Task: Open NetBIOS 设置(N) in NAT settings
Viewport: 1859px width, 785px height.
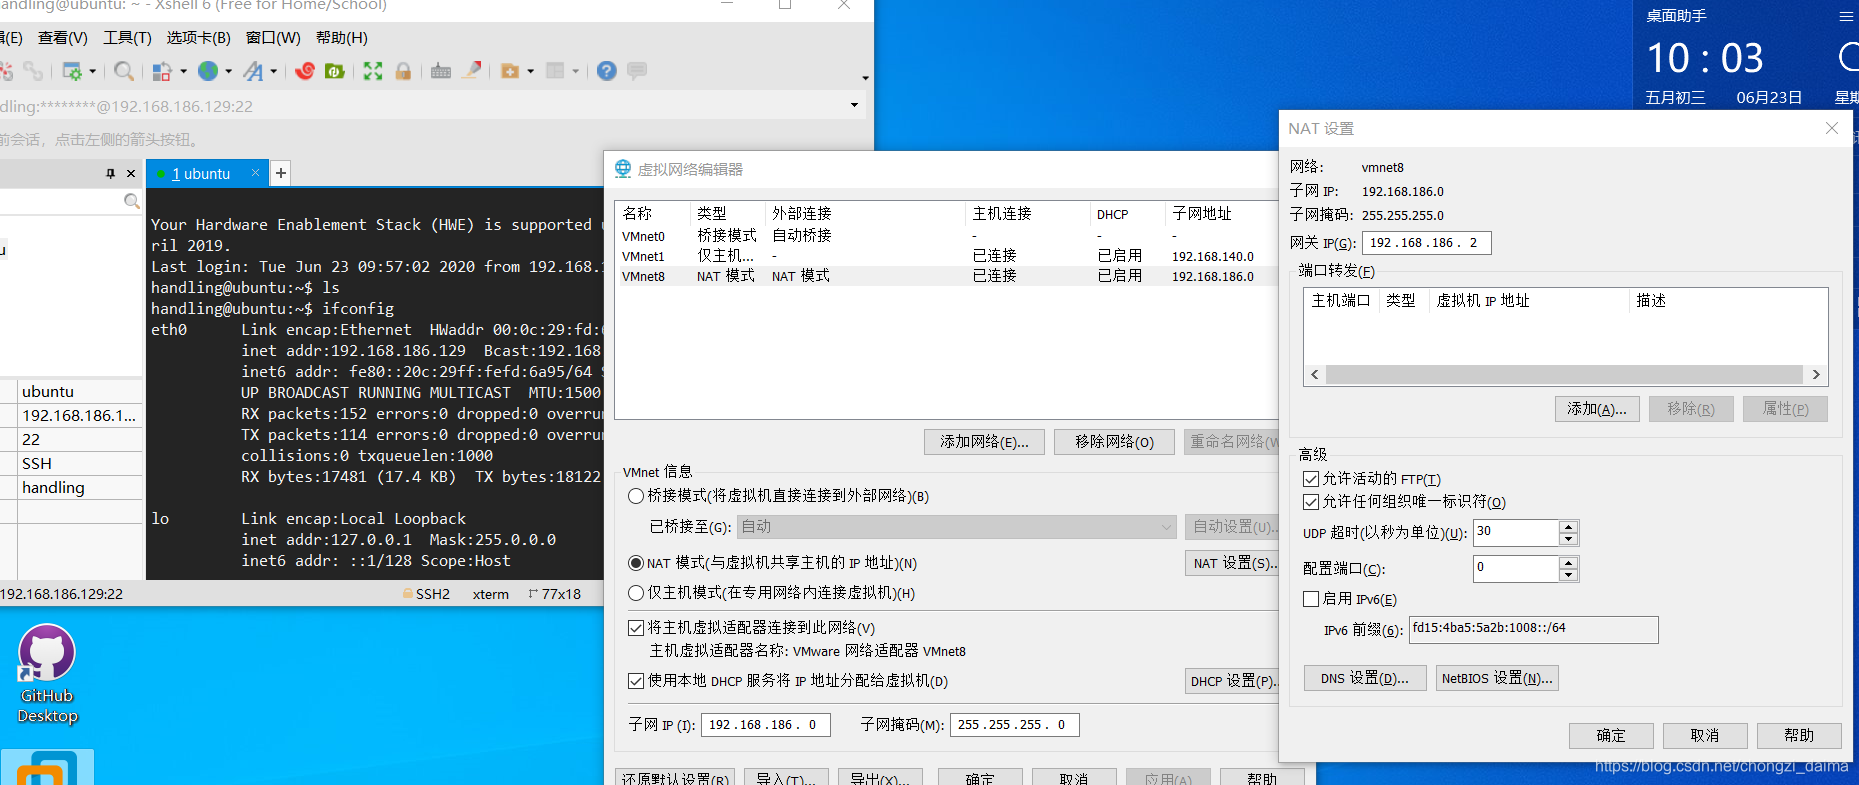Action: click(1497, 678)
